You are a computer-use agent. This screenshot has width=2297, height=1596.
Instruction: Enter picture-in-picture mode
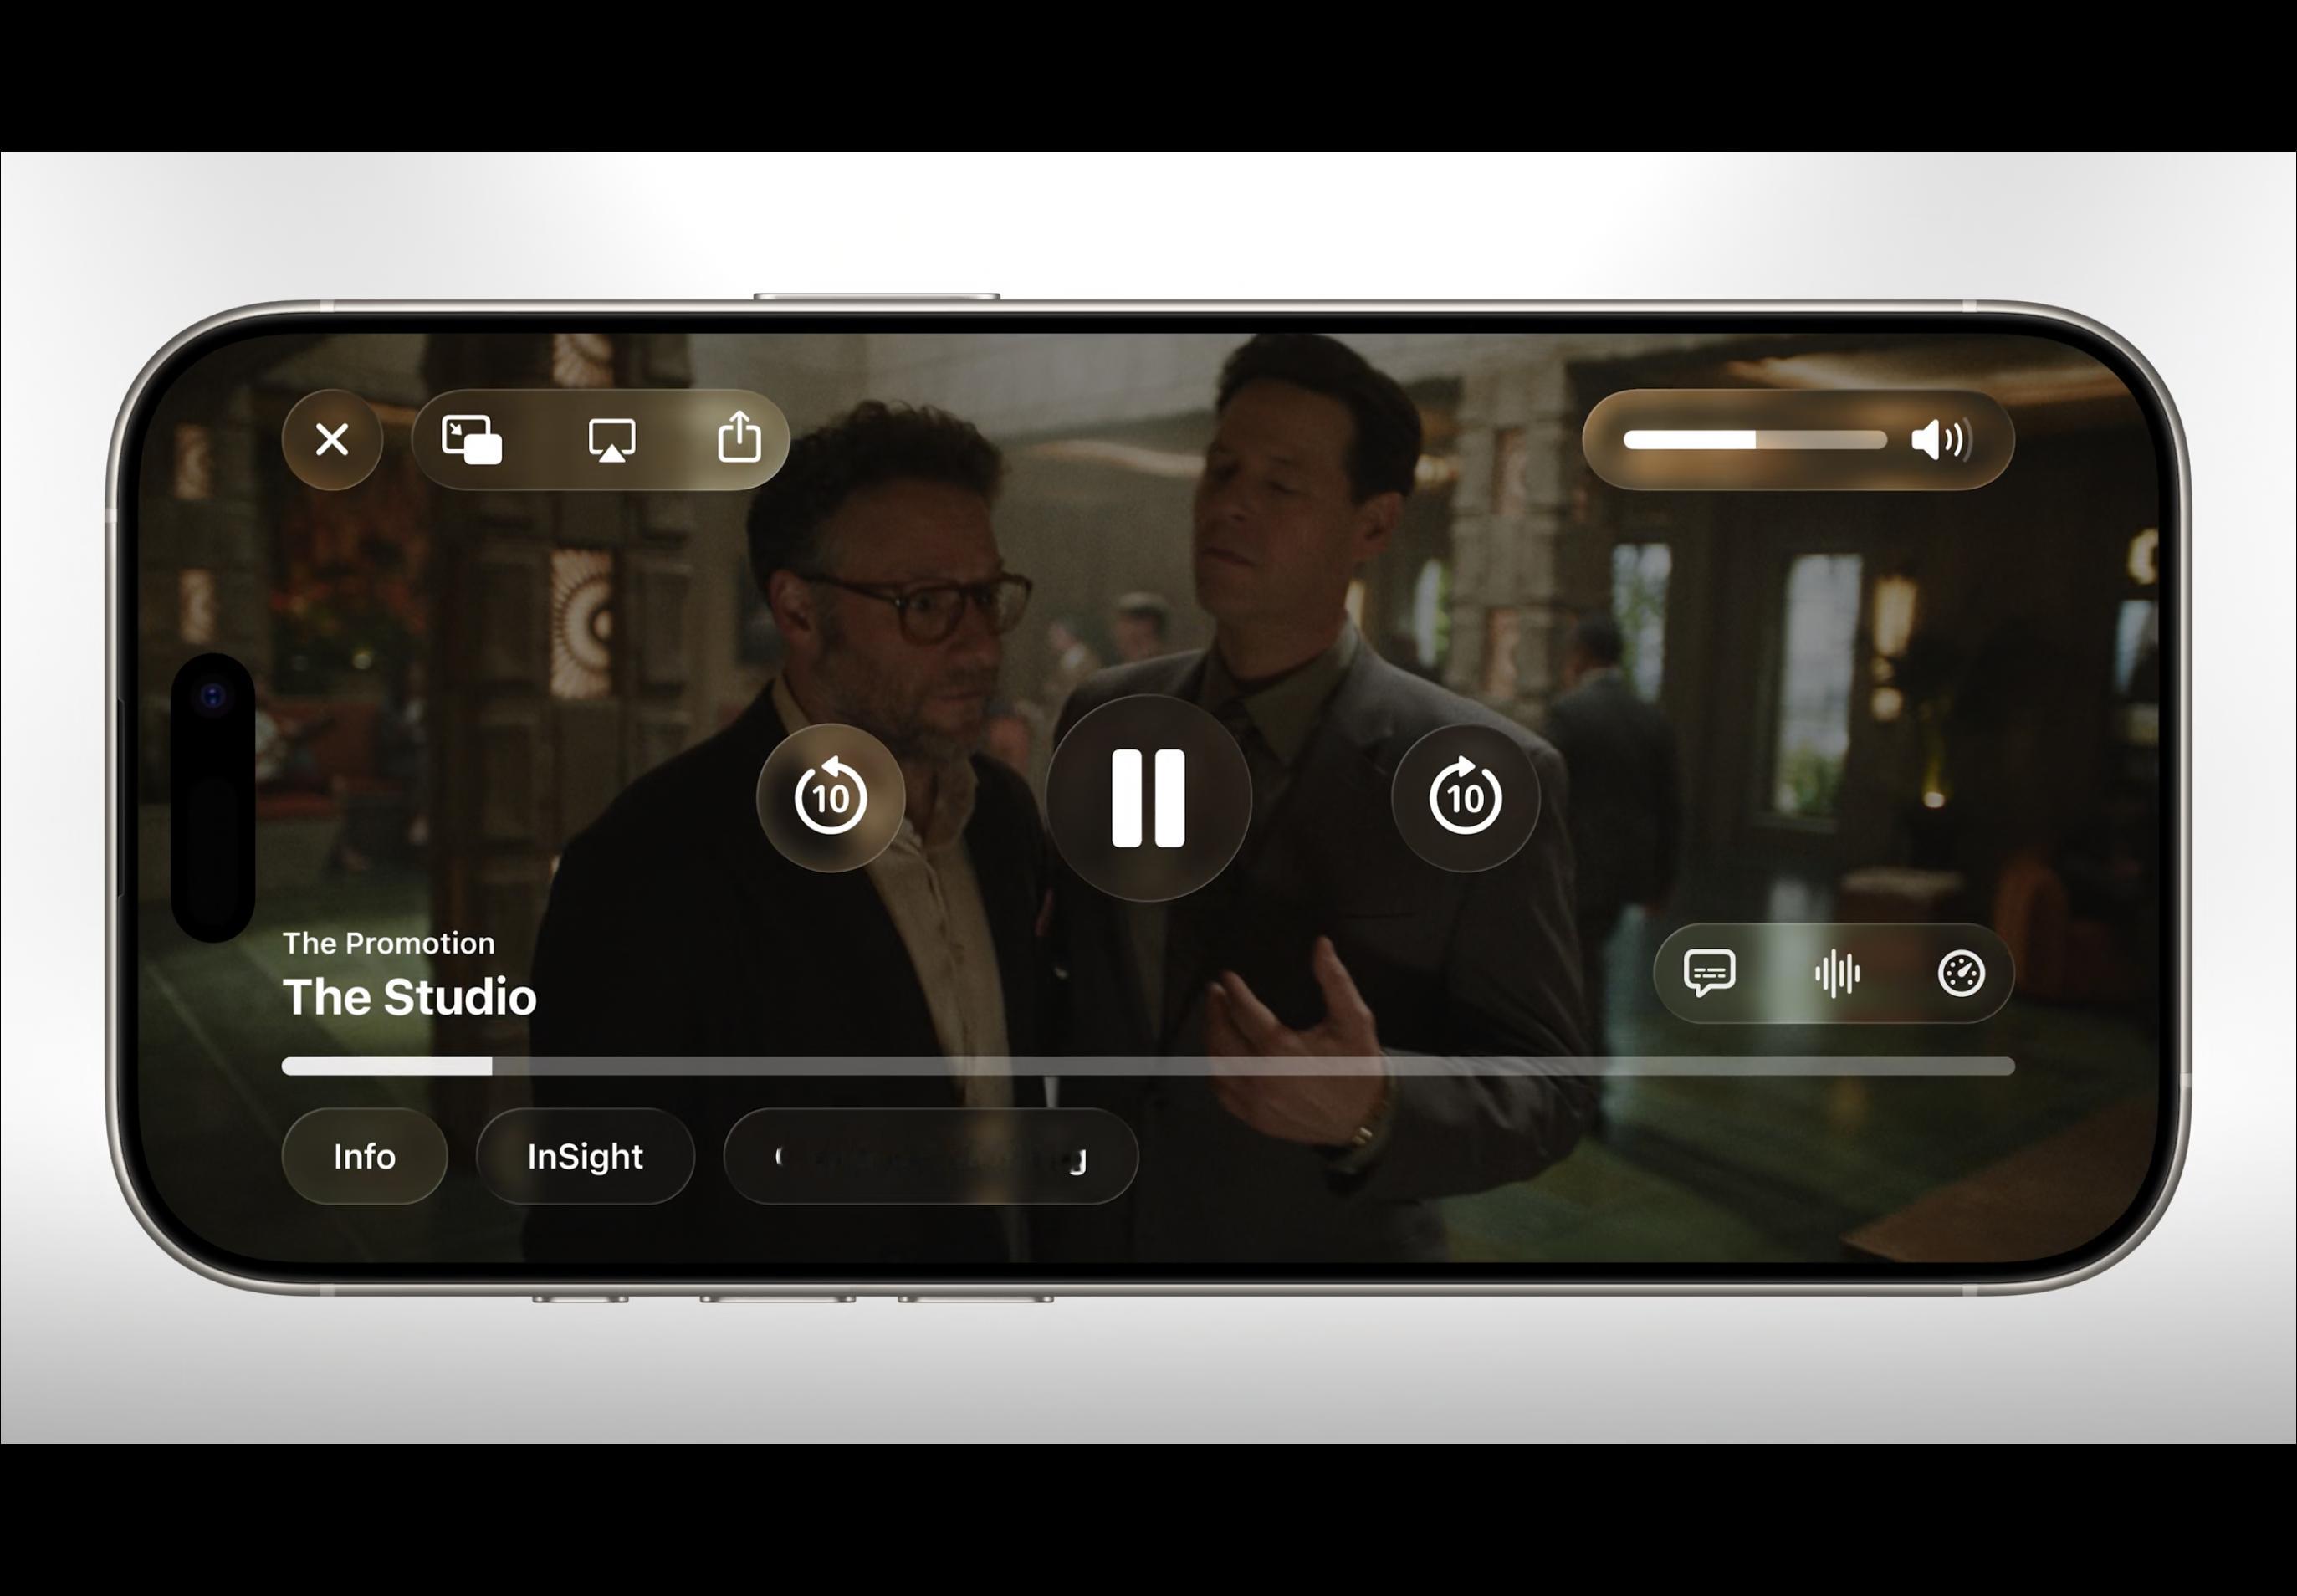click(472, 439)
